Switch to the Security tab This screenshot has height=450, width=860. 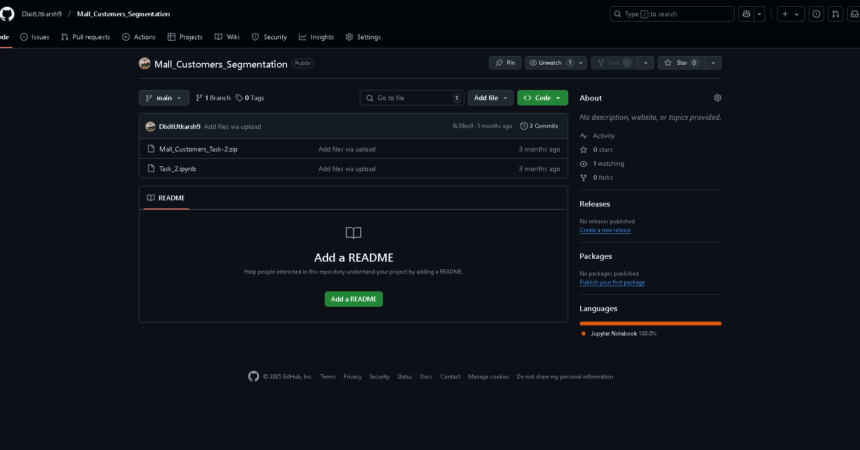(269, 37)
